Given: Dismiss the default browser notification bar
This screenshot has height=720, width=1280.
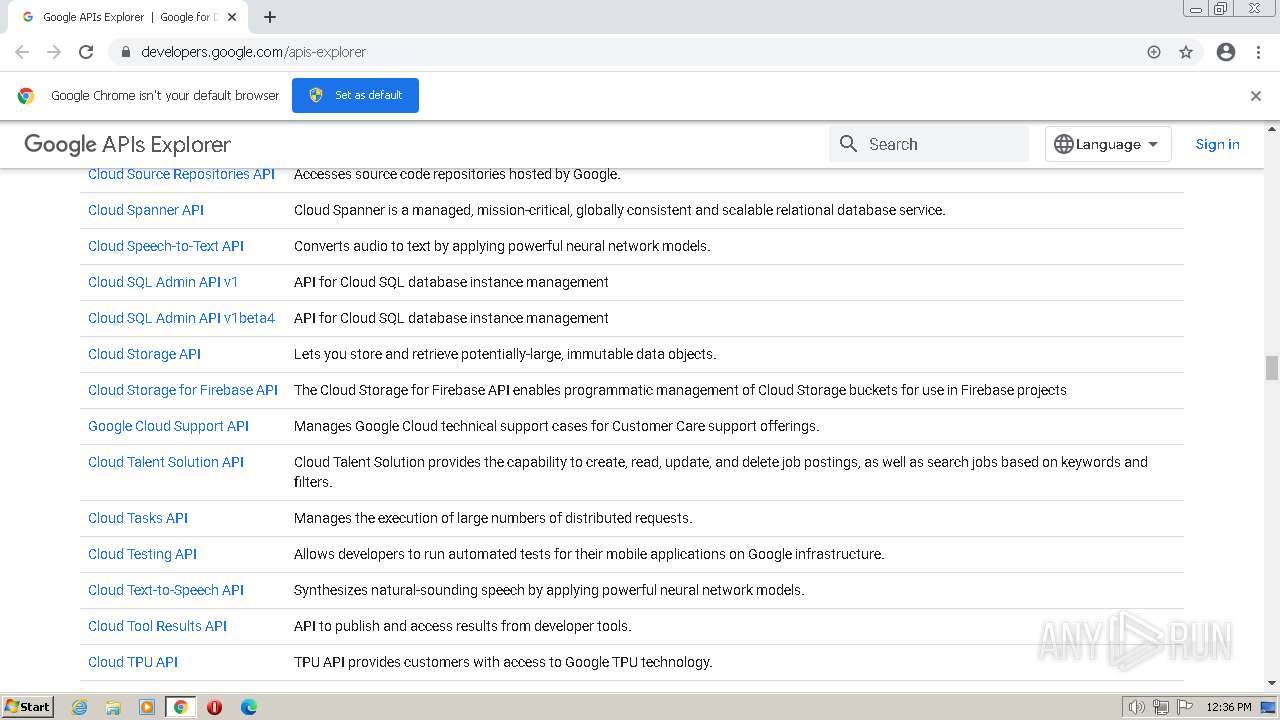Looking at the screenshot, I should [1256, 96].
